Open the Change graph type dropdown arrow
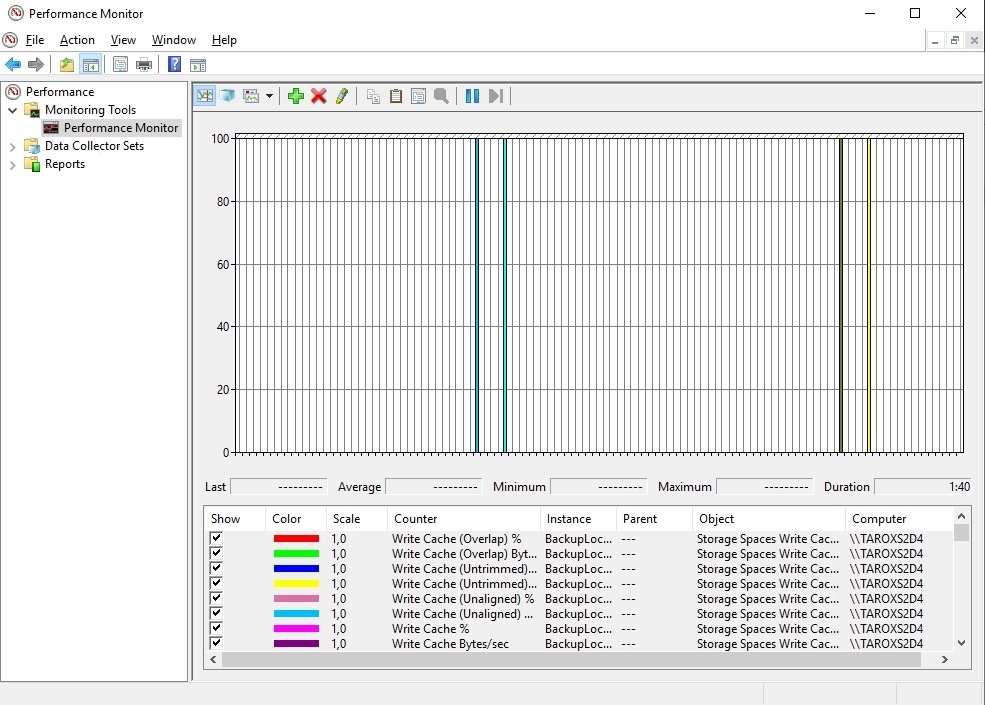The height and width of the screenshot is (705, 985). click(x=269, y=96)
